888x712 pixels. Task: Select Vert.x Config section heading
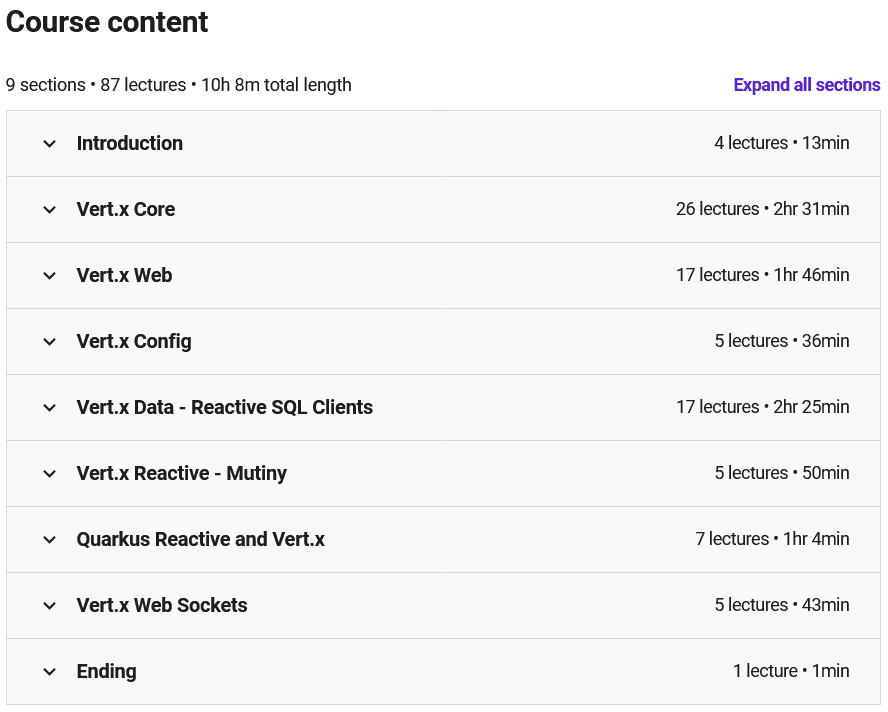pos(134,342)
